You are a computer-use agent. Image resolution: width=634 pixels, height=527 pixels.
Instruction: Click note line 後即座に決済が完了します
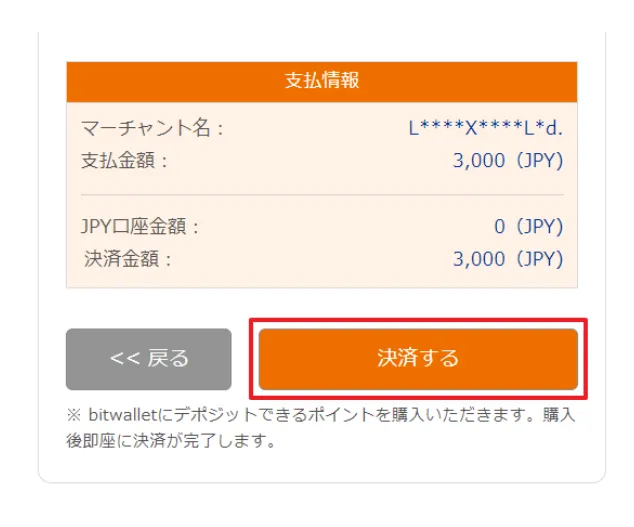pos(170,440)
